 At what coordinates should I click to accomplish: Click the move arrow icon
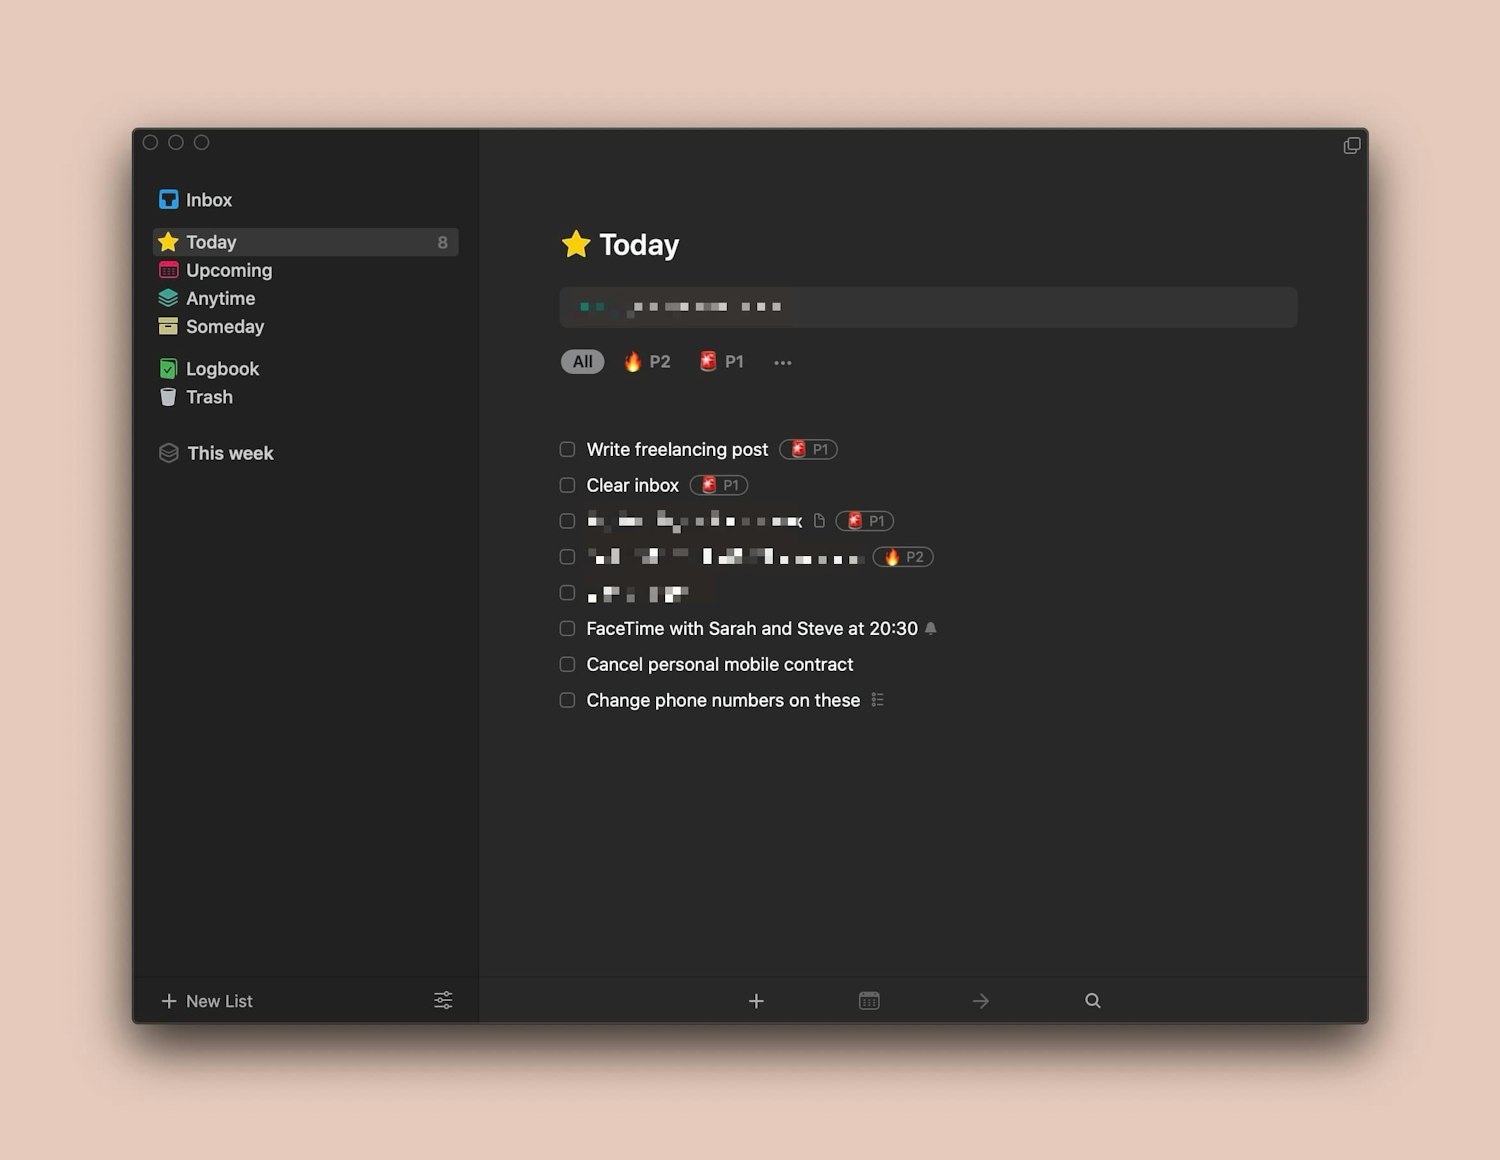tap(980, 1001)
